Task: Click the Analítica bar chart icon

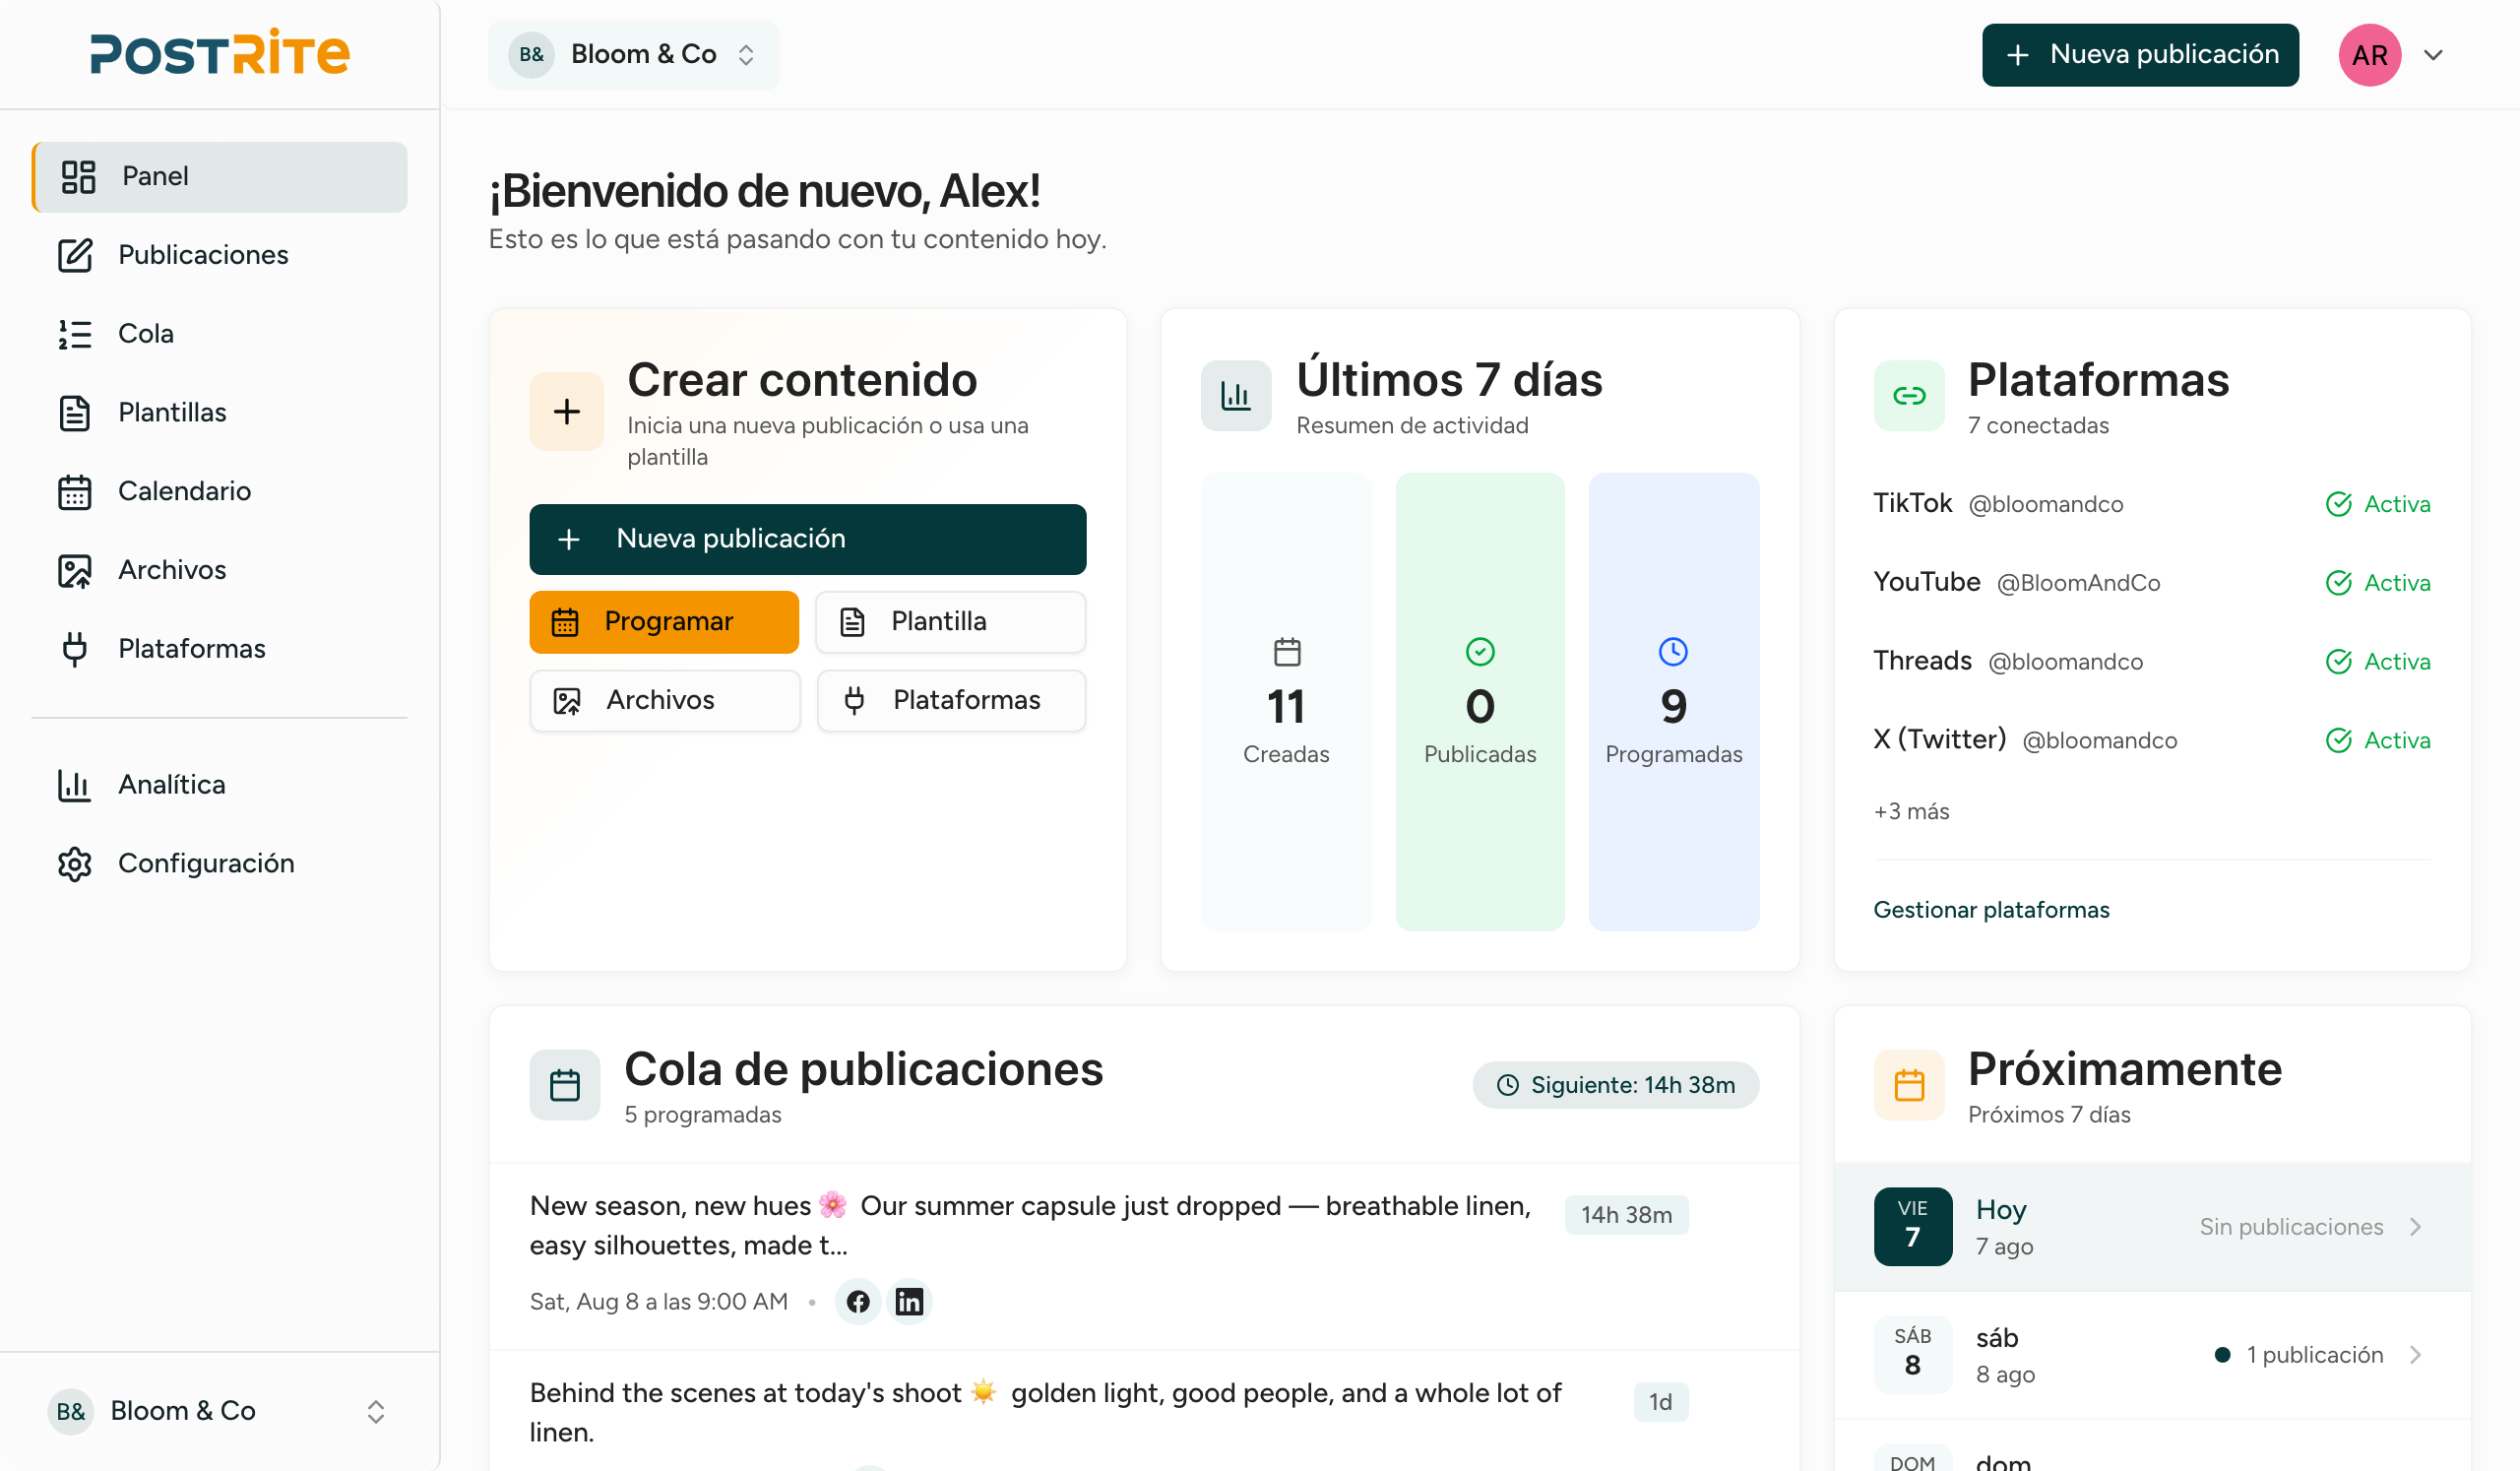Action: 75,785
